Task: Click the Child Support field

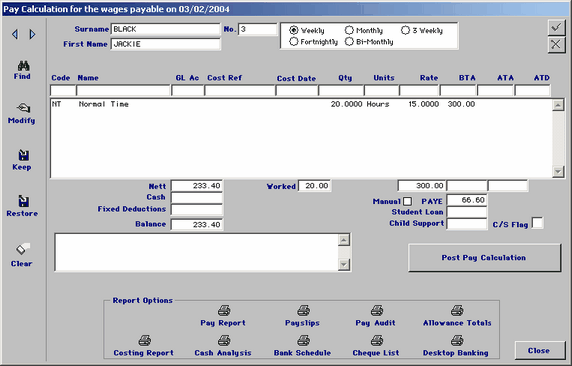Action: (x=467, y=223)
